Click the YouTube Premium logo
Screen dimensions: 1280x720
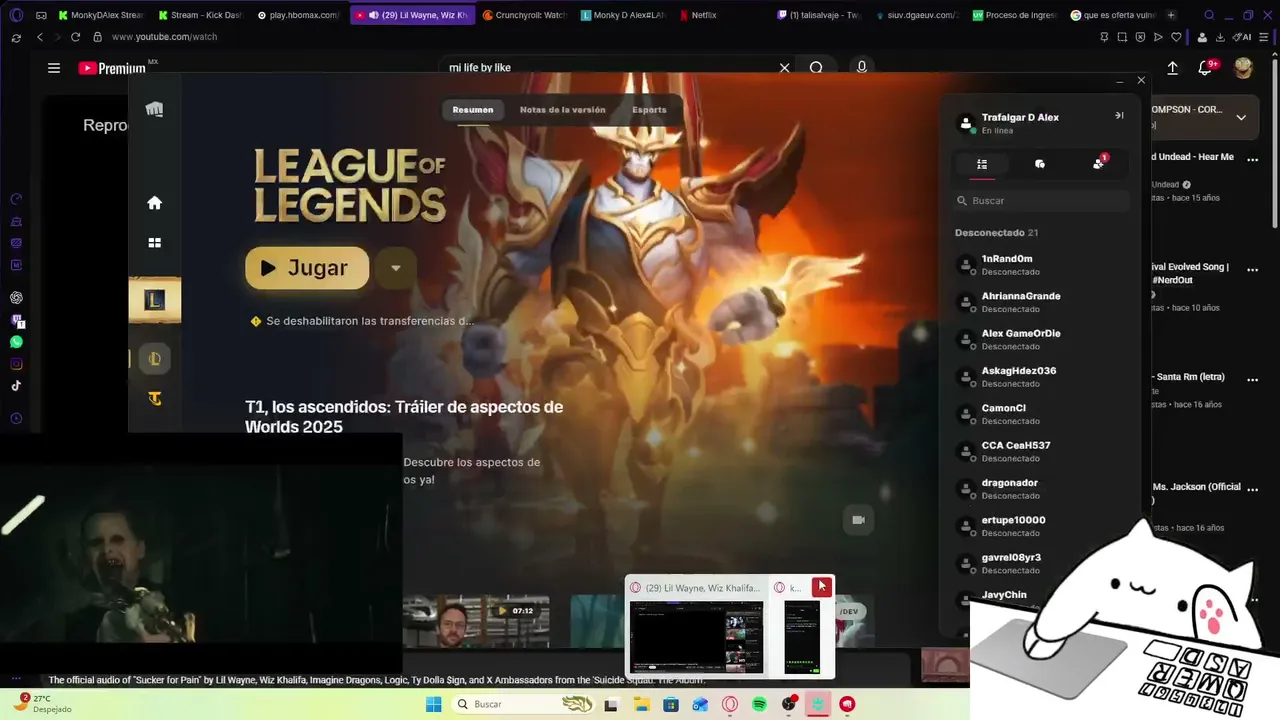pos(112,68)
